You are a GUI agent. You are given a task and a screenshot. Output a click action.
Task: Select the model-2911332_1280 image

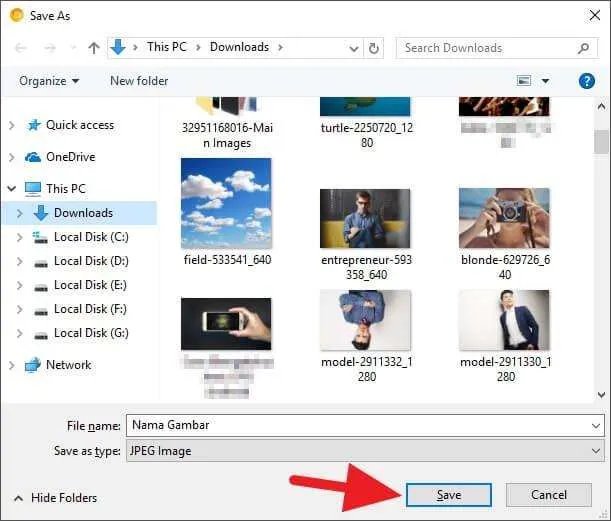pos(365,320)
